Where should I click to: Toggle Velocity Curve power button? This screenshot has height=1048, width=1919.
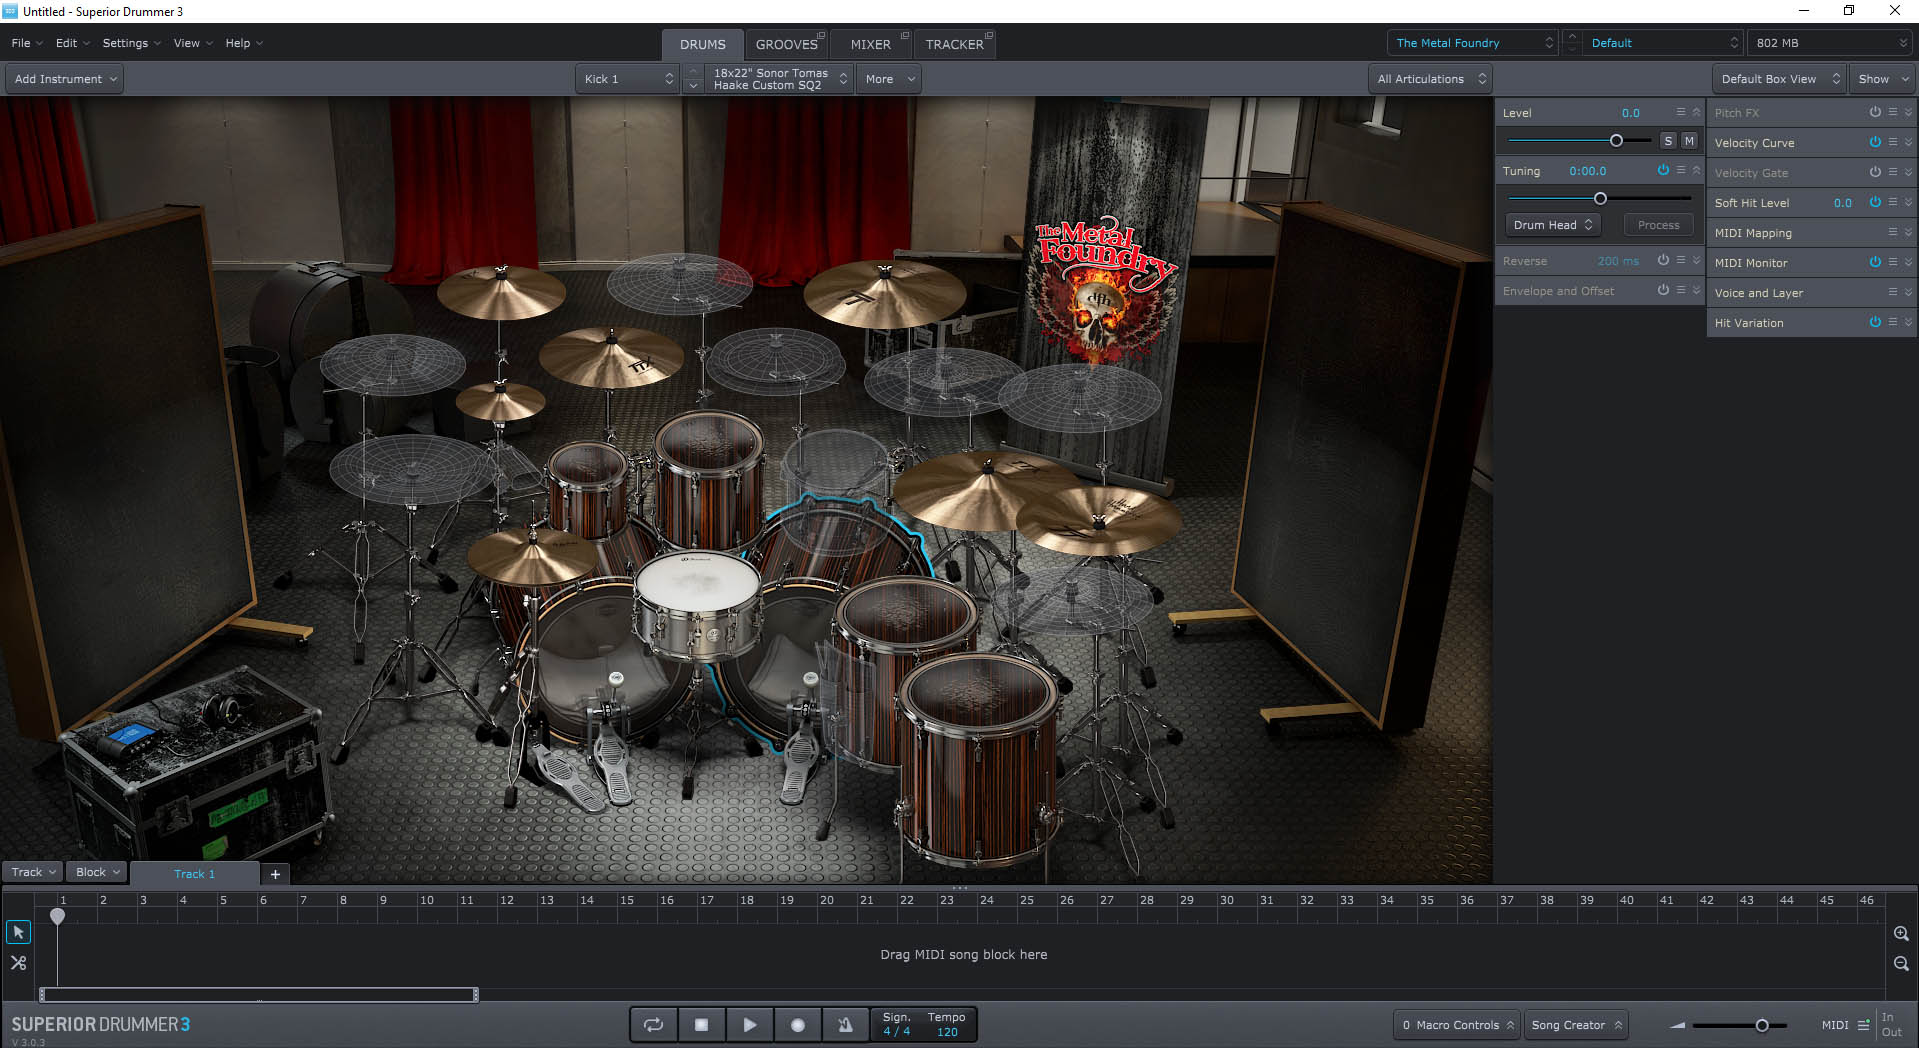coord(1875,142)
